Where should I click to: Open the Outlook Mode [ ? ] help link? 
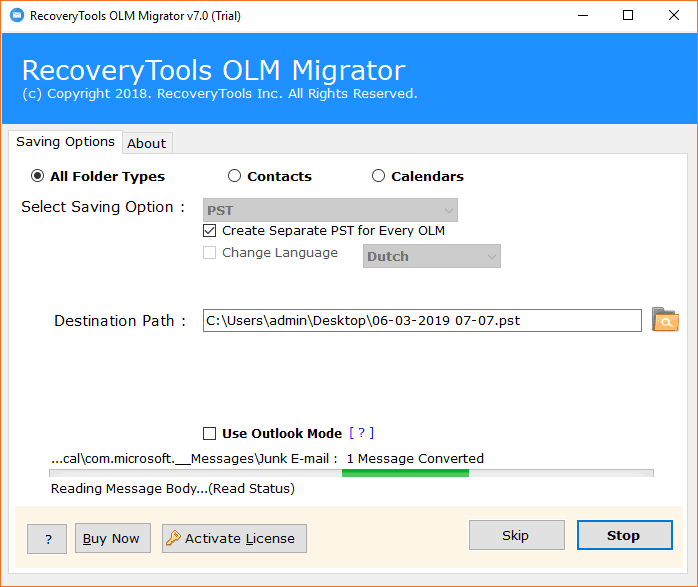coord(361,433)
